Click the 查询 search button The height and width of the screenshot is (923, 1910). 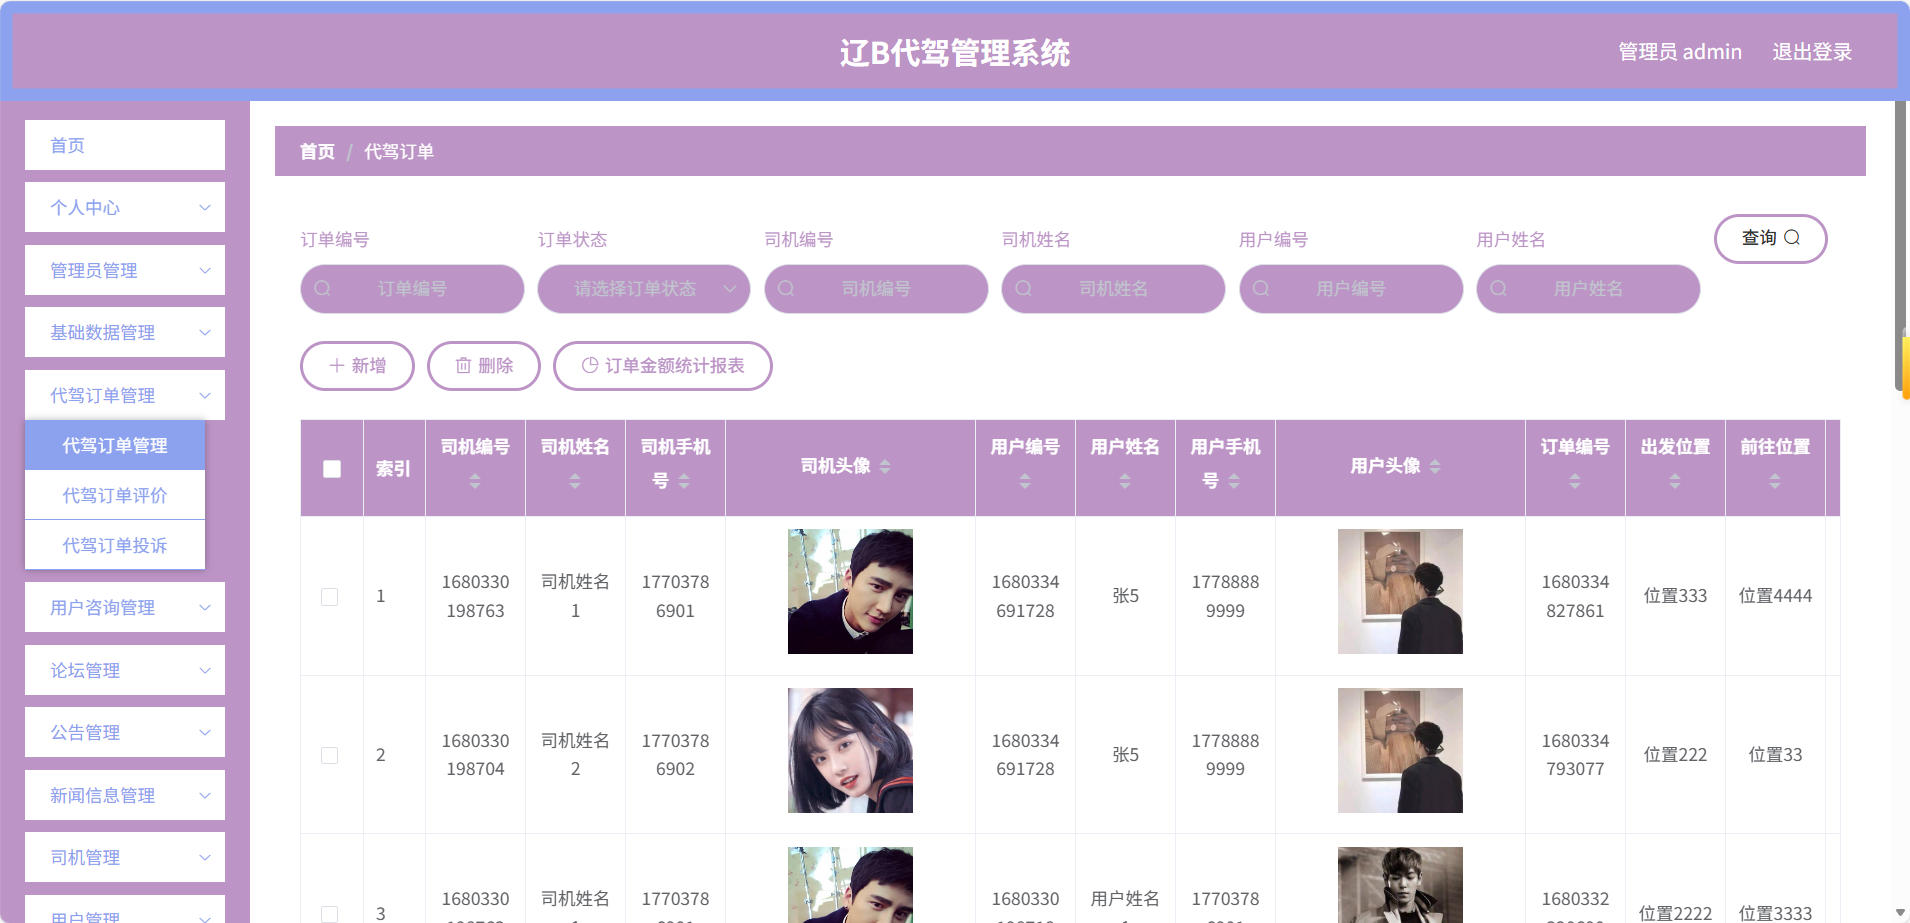point(1770,238)
